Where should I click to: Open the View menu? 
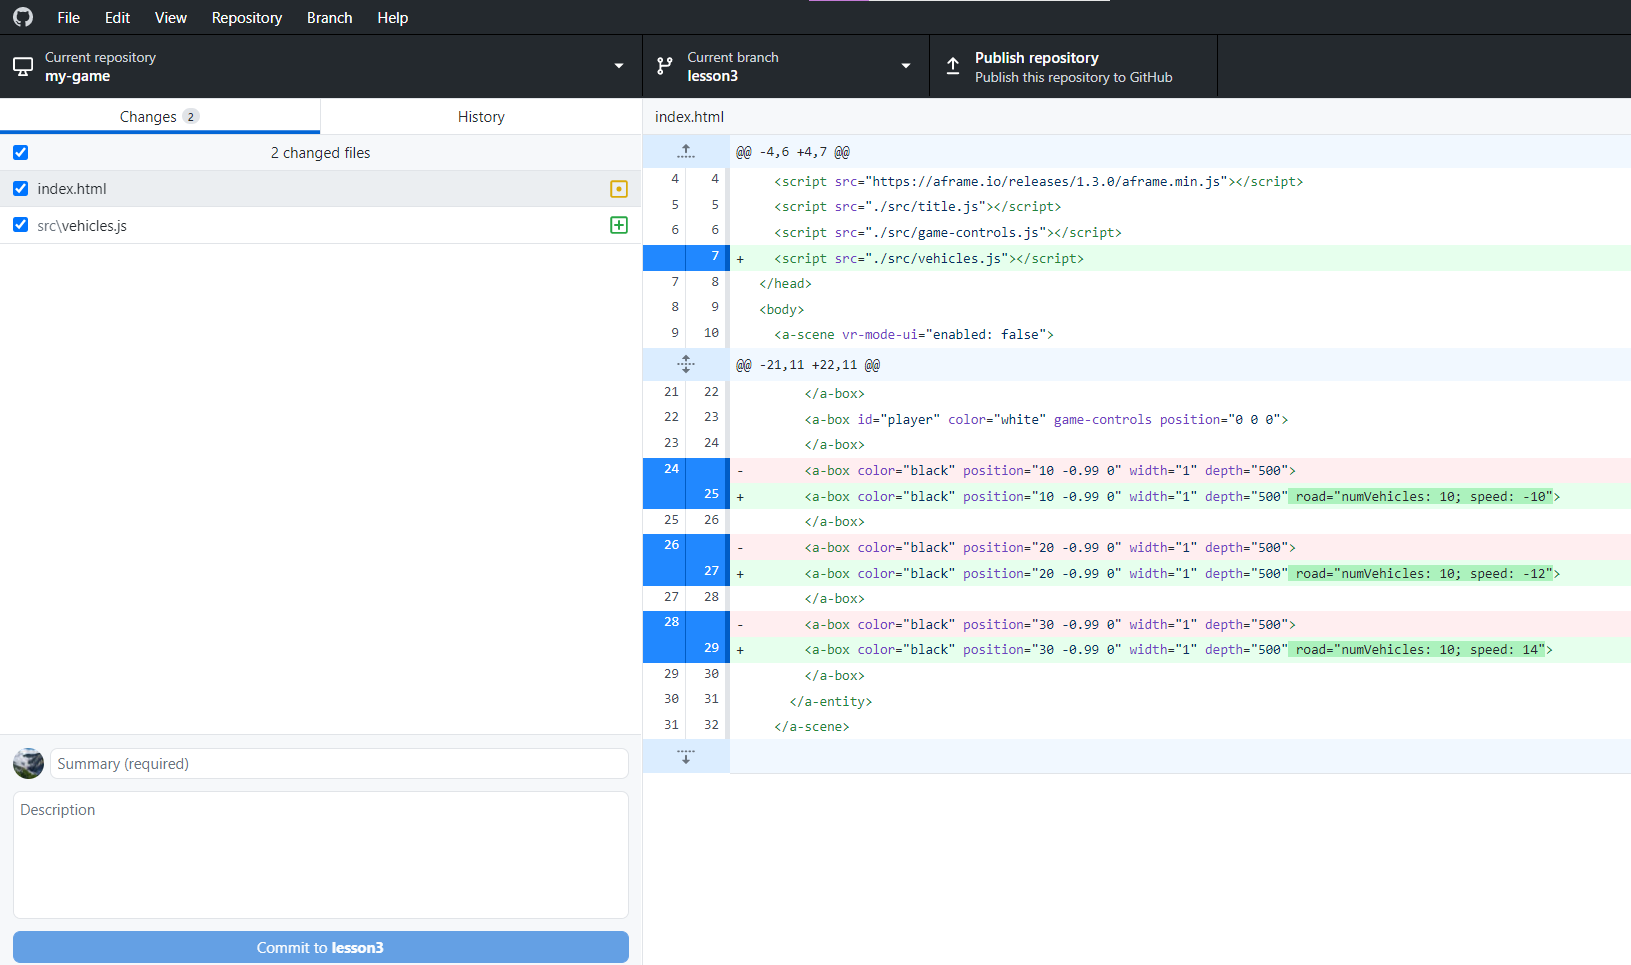pos(171,17)
